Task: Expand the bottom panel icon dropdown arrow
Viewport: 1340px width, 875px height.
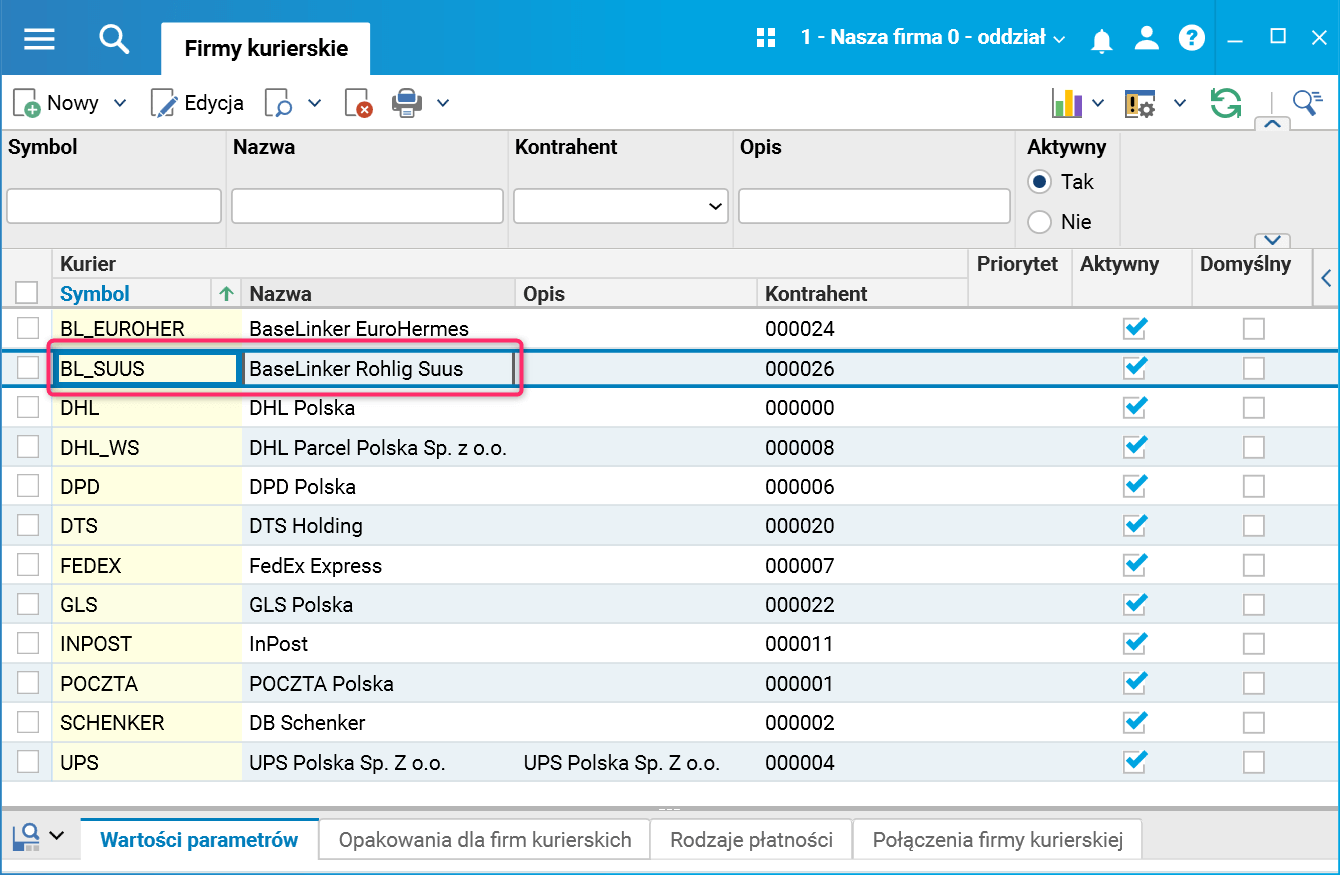Action: click(56, 836)
